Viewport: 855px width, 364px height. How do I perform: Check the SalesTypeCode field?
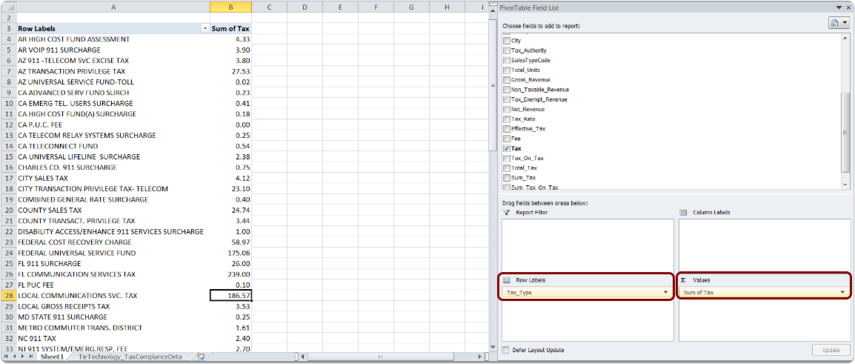507,60
